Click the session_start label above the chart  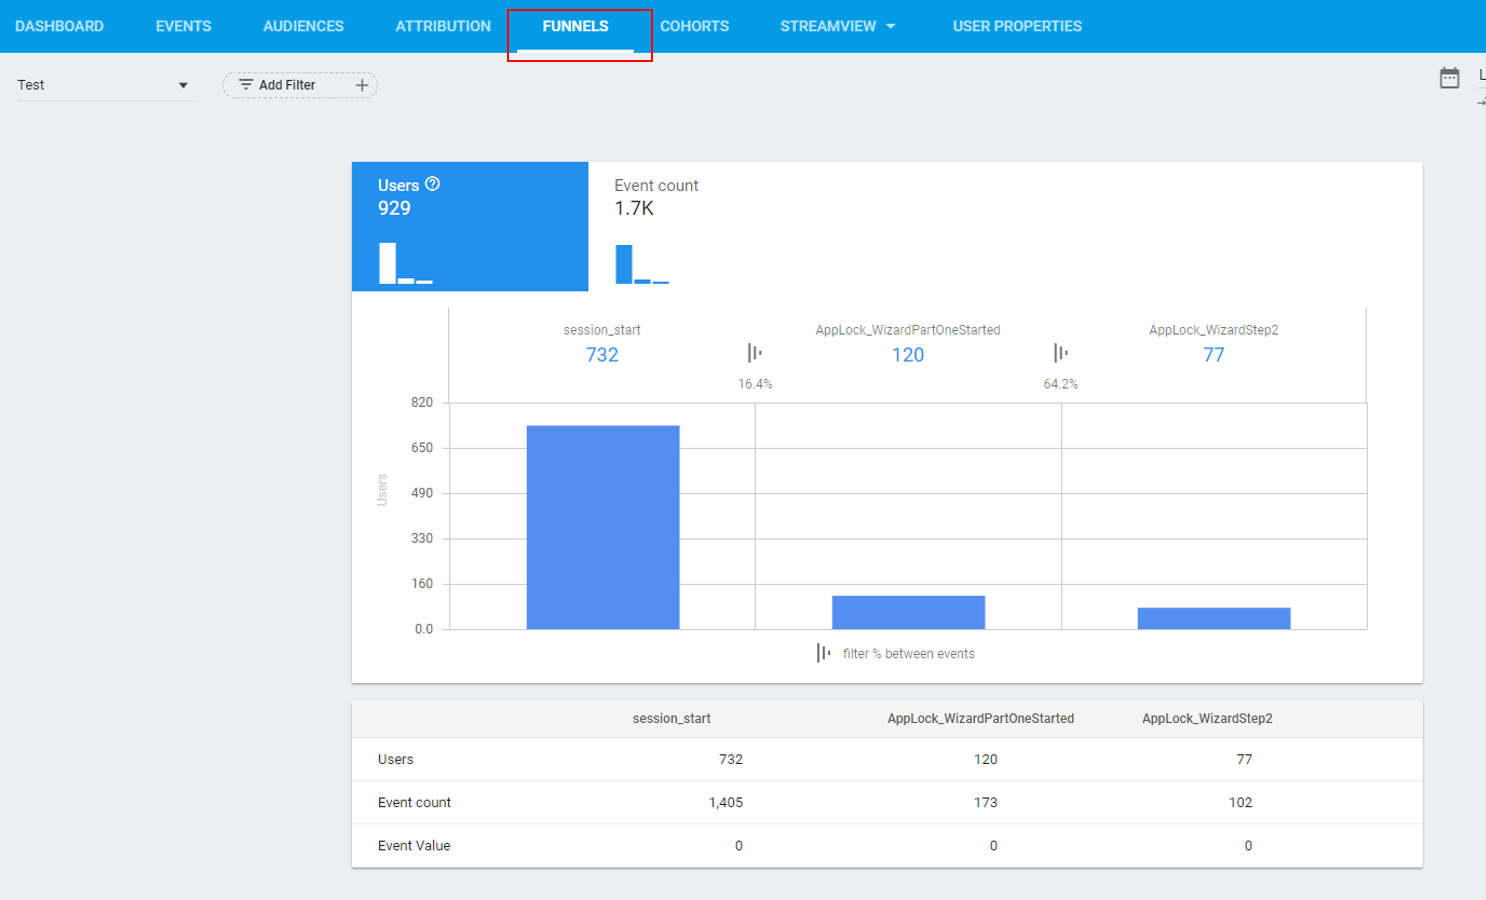click(x=602, y=330)
